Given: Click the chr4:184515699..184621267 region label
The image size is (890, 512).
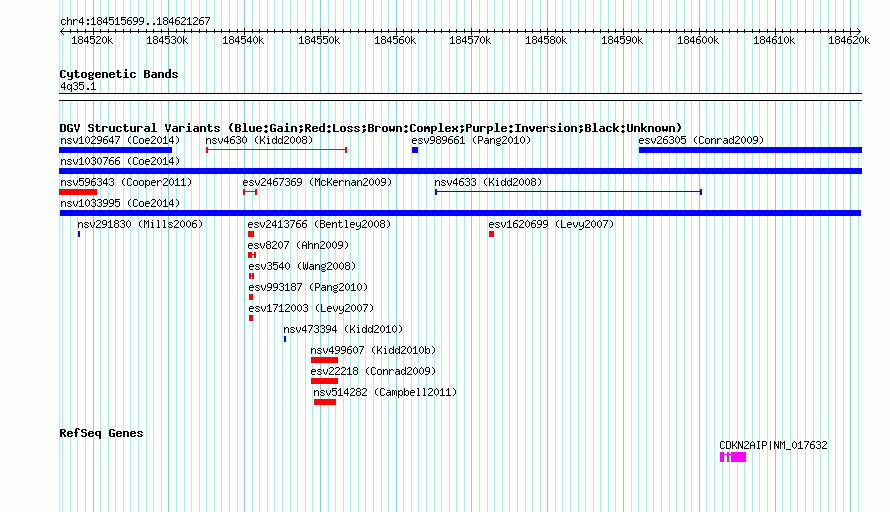Looking at the screenshot, I should 135,21.
